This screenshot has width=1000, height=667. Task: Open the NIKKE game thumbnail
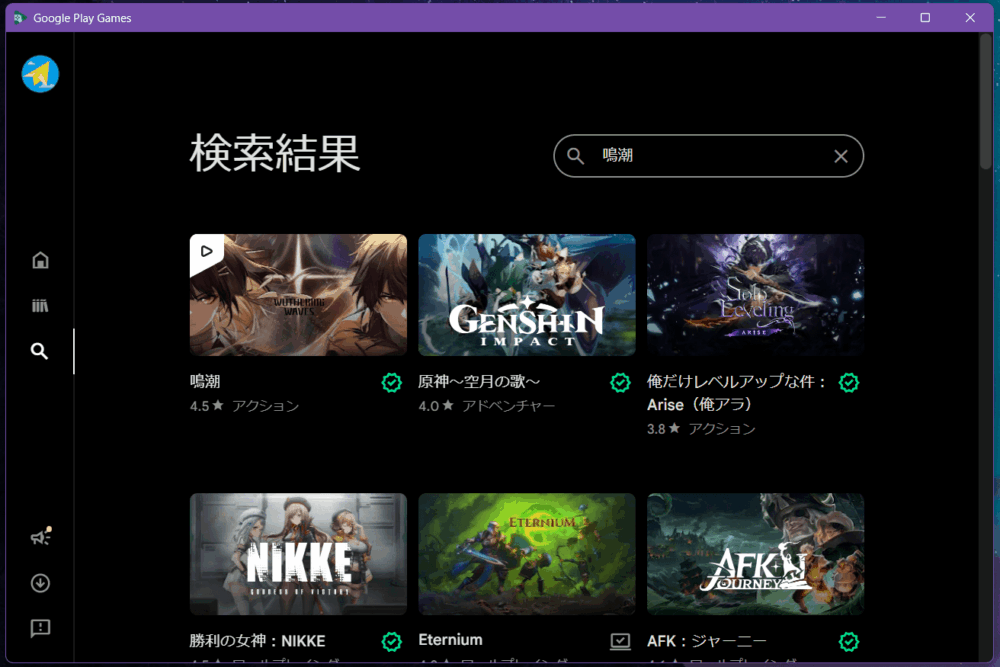click(x=298, y=553)
